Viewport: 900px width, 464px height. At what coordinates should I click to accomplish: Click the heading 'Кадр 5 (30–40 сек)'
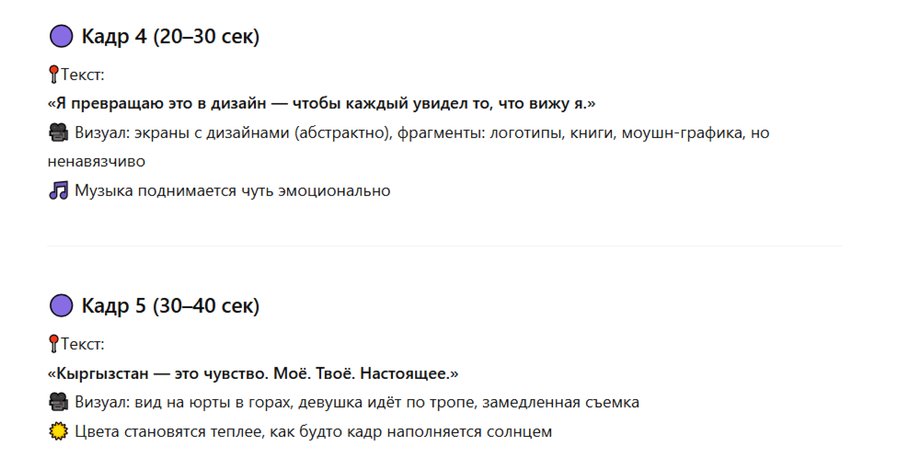tap(171, 305)
